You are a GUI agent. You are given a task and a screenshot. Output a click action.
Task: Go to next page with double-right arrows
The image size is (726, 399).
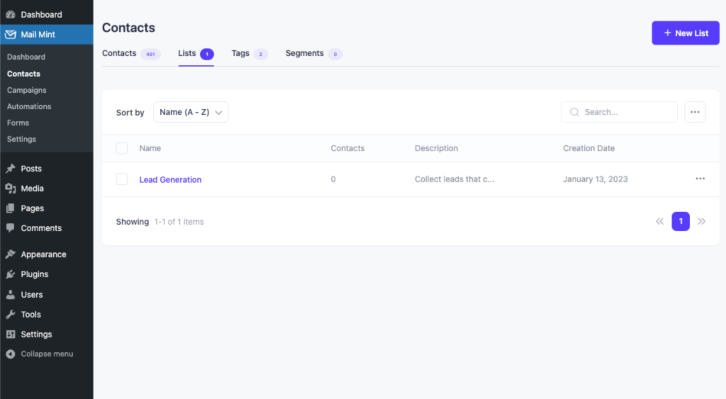[x=701, y=221]
